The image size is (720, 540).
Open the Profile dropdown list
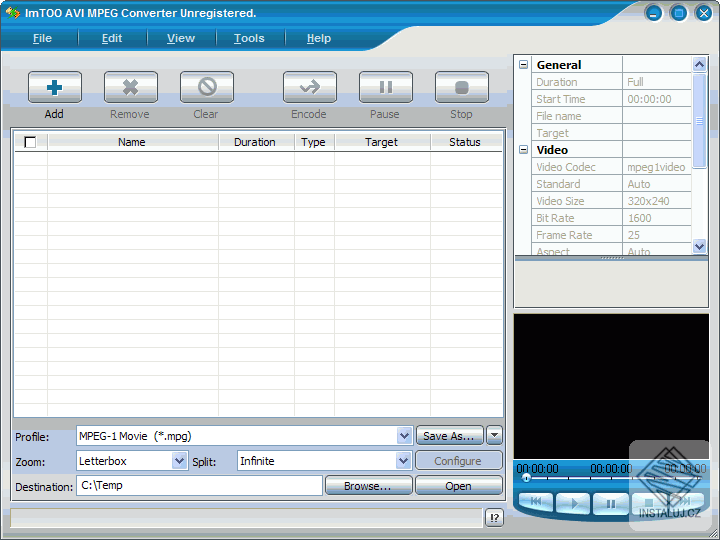pyautogui.click(x=404, y=436)
